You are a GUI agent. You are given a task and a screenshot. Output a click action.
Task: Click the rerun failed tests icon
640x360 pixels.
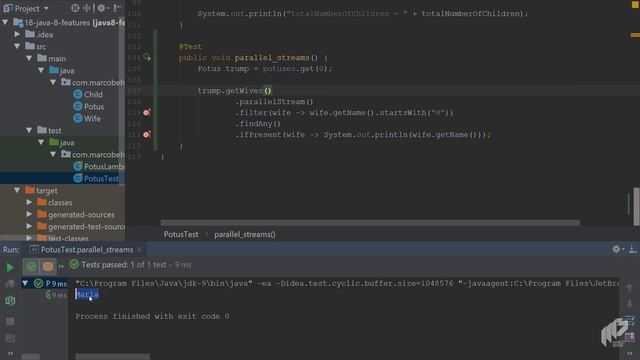click(10, 284)
